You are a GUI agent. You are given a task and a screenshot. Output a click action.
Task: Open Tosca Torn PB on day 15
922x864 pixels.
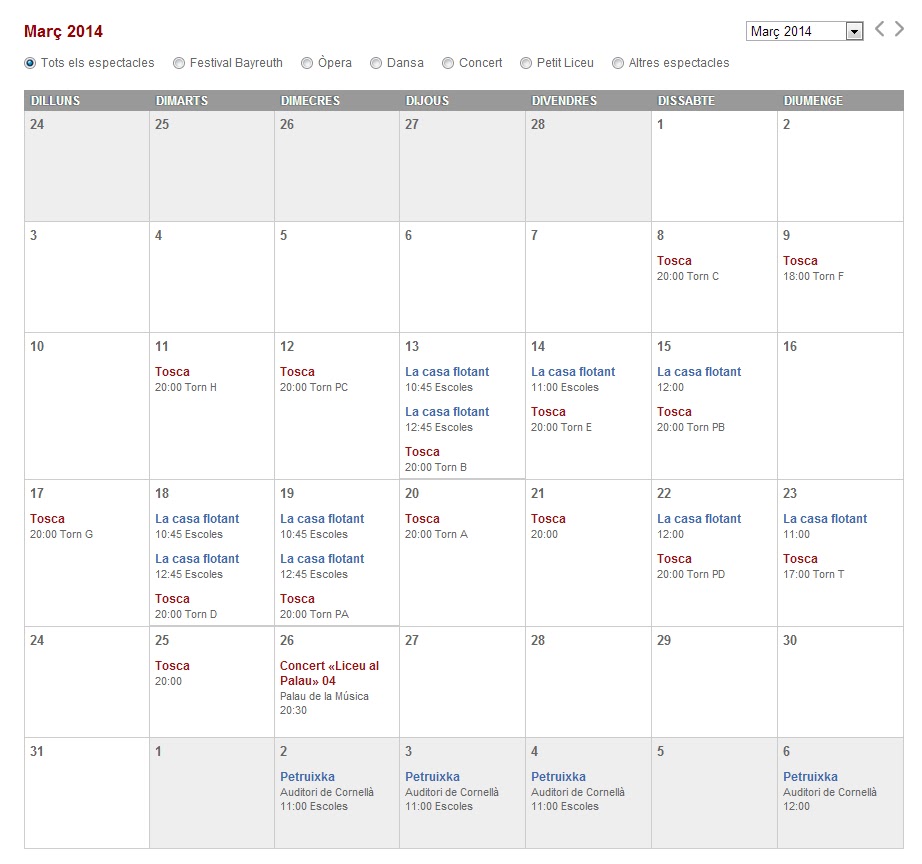pos(674,412)
